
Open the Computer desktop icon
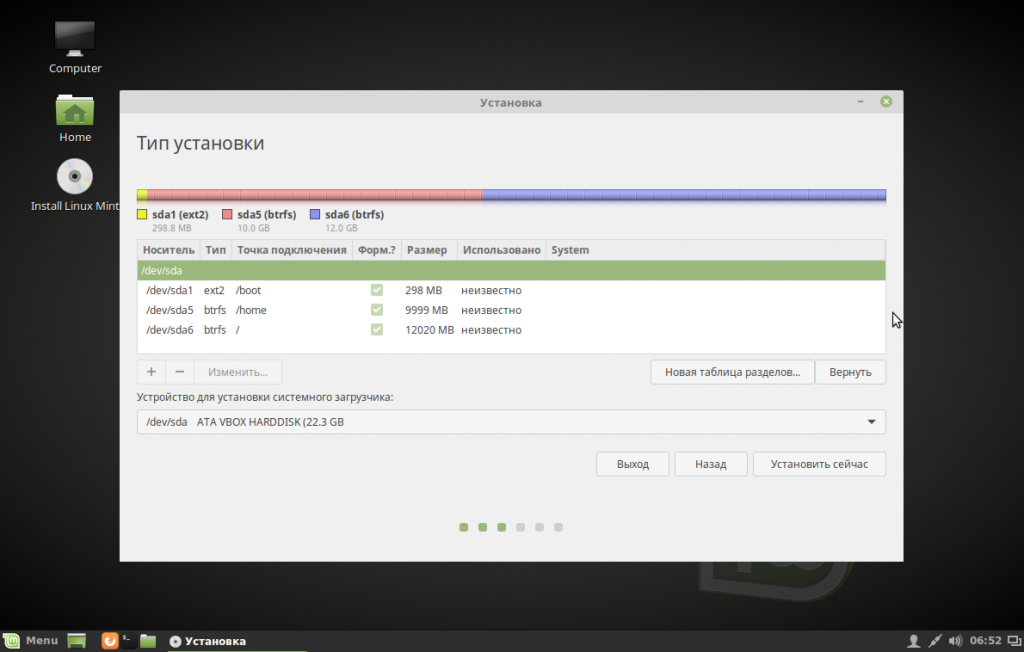click(74, 40)
